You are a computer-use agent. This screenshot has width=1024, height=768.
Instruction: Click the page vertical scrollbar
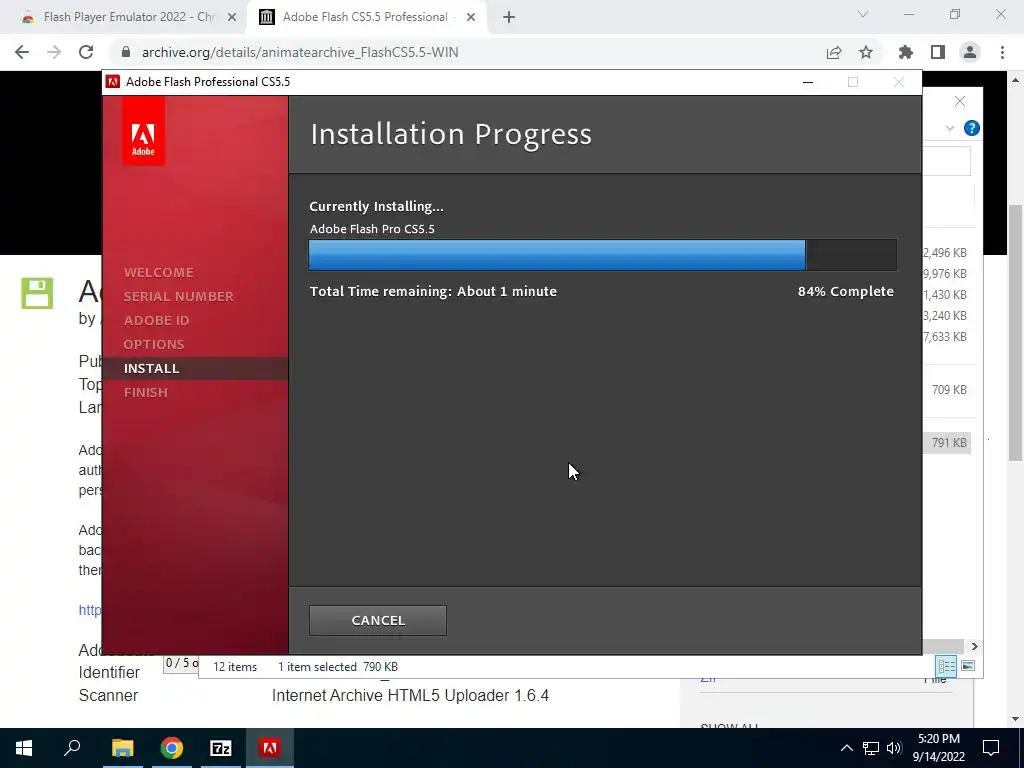1016,333
